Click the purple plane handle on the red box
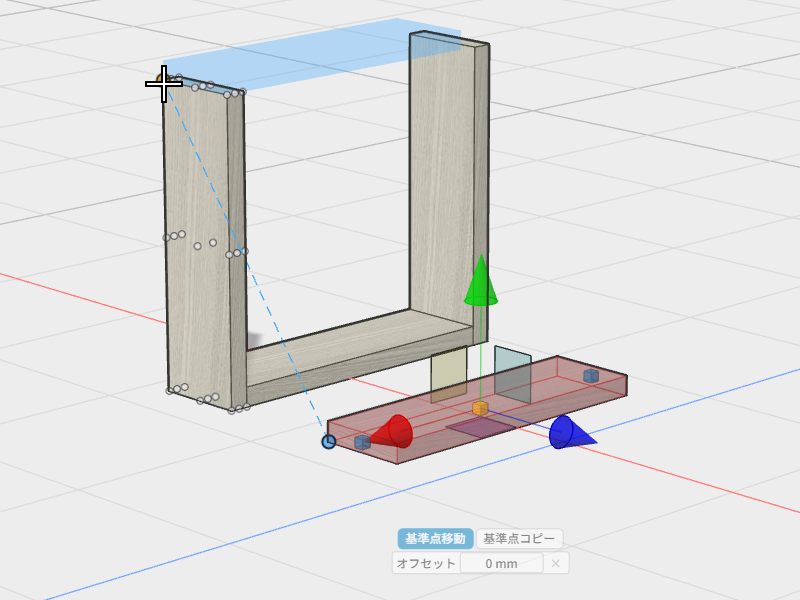 click(481, 427)
